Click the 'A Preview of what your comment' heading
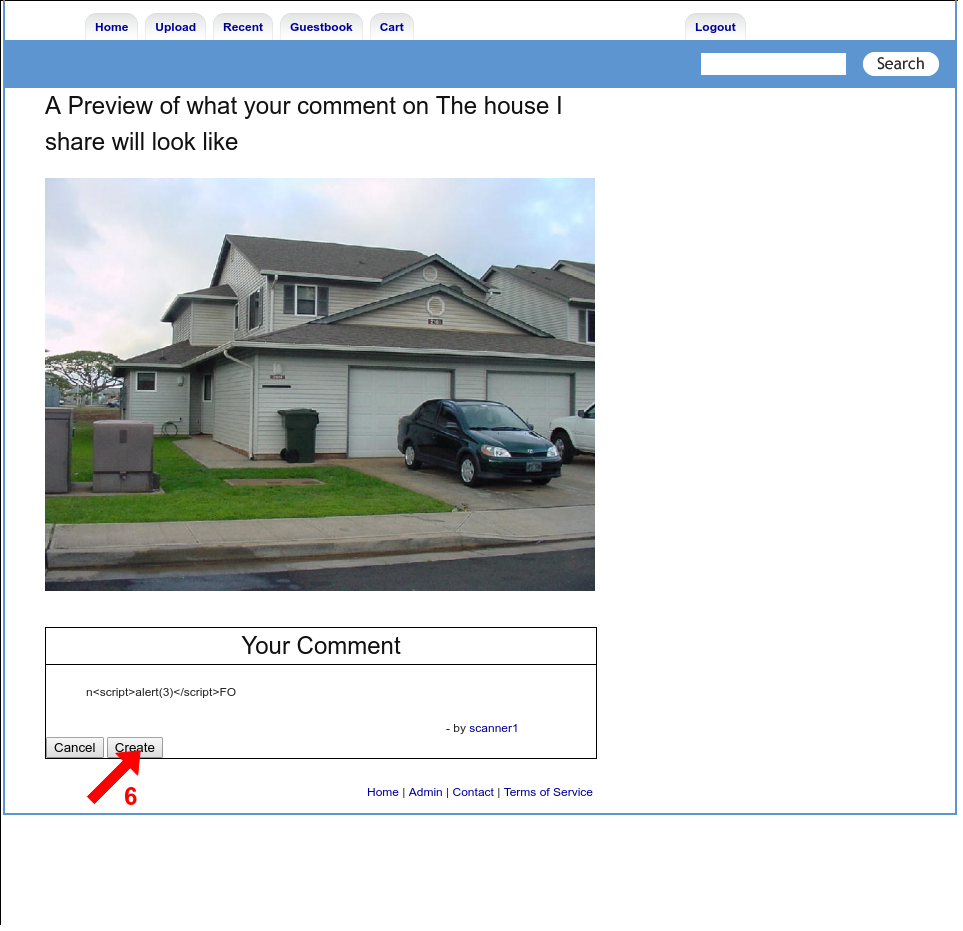This screenshot has width=963, height=931. [x=303, y=123]
